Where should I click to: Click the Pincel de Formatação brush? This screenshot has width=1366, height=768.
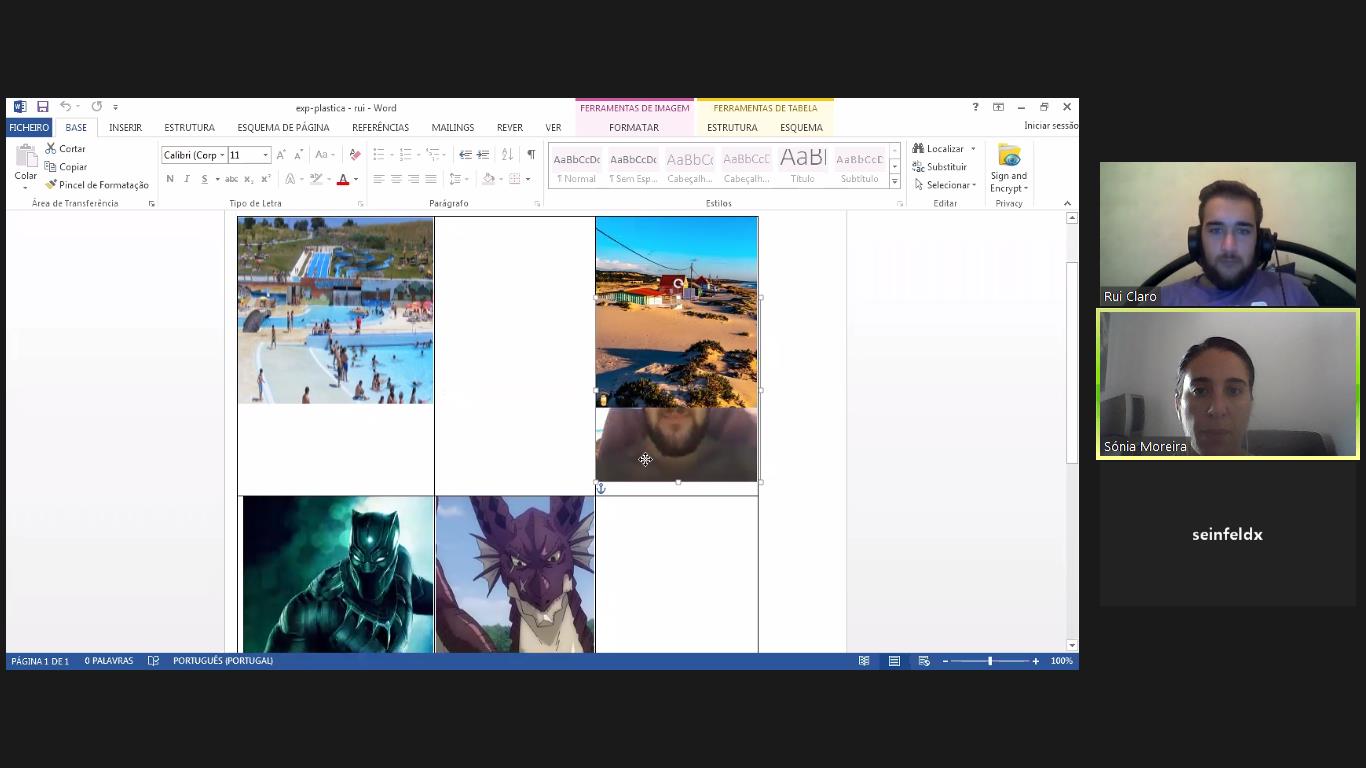(x=51, y=185)
